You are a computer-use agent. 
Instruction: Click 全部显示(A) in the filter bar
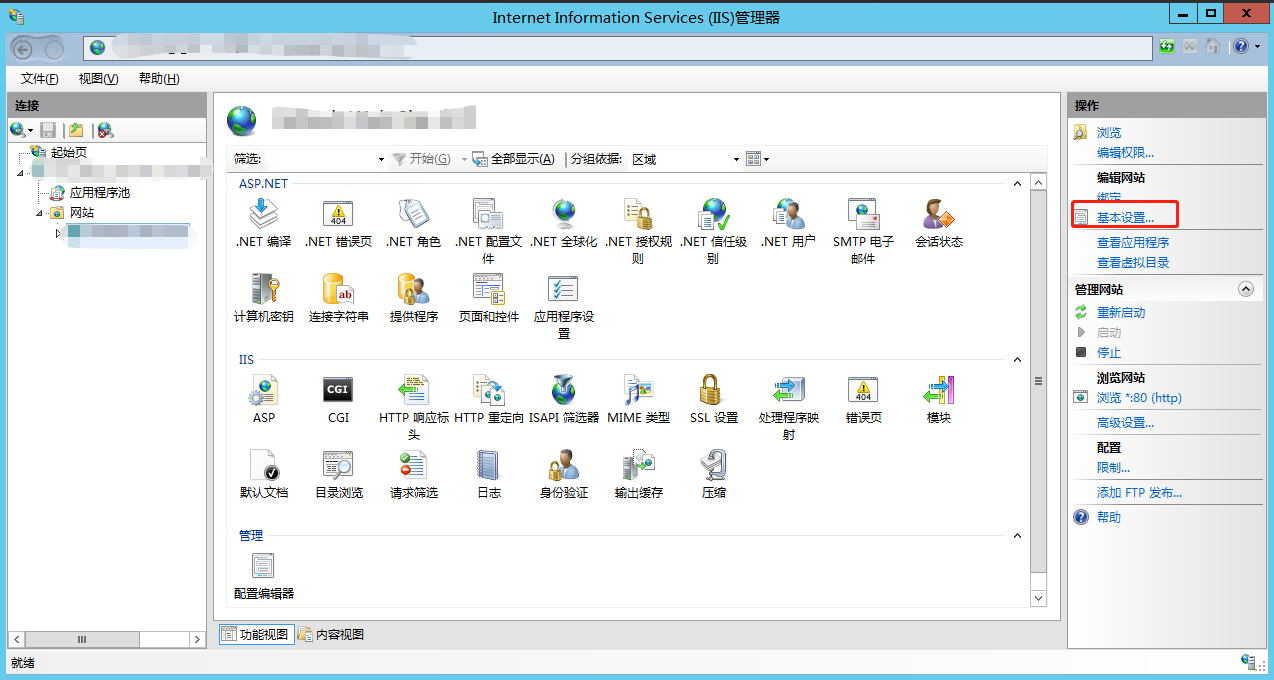pyautogui.click(x=513, y=159)
